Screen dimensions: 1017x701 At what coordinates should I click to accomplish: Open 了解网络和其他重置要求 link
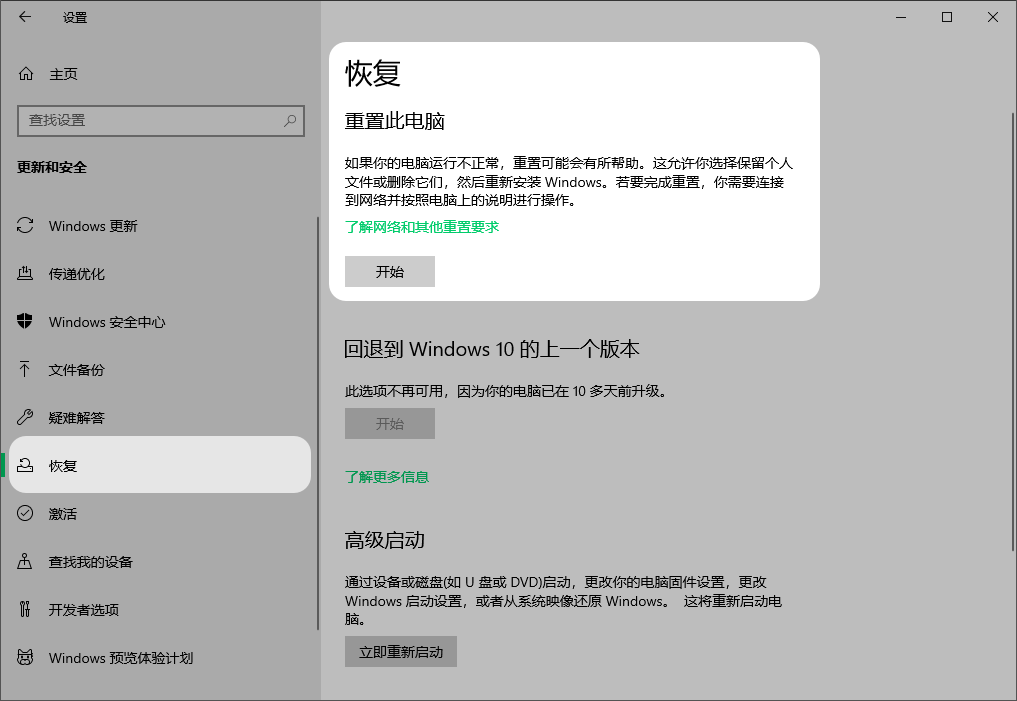point(422,227)
